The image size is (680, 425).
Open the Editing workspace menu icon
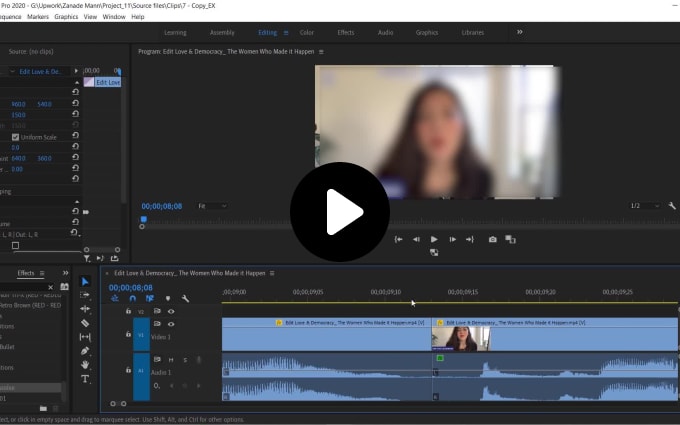(286, 33)
